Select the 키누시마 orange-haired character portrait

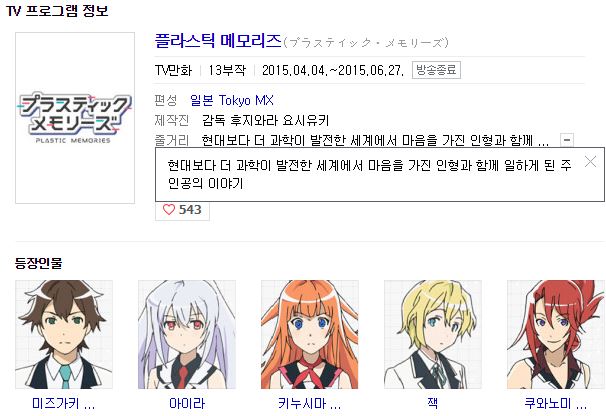(x=310, y=334)
